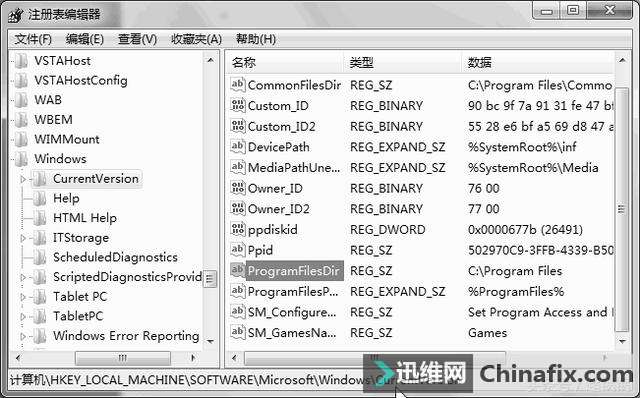Select the ProgramFilesDir value name
The image size is (640, 398).
[x=294, y=271]
